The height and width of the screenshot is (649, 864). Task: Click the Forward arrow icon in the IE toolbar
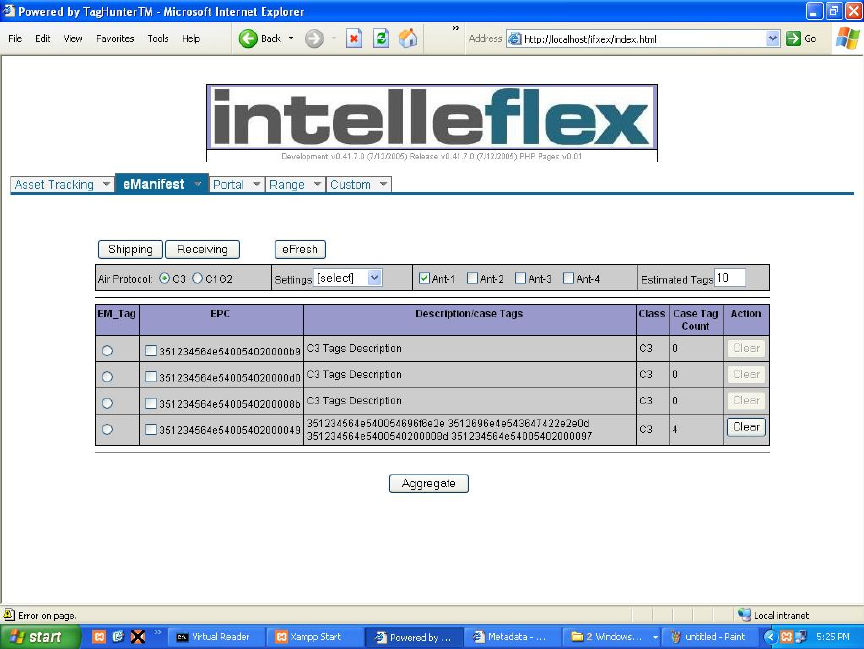click(x=314, y=39)
